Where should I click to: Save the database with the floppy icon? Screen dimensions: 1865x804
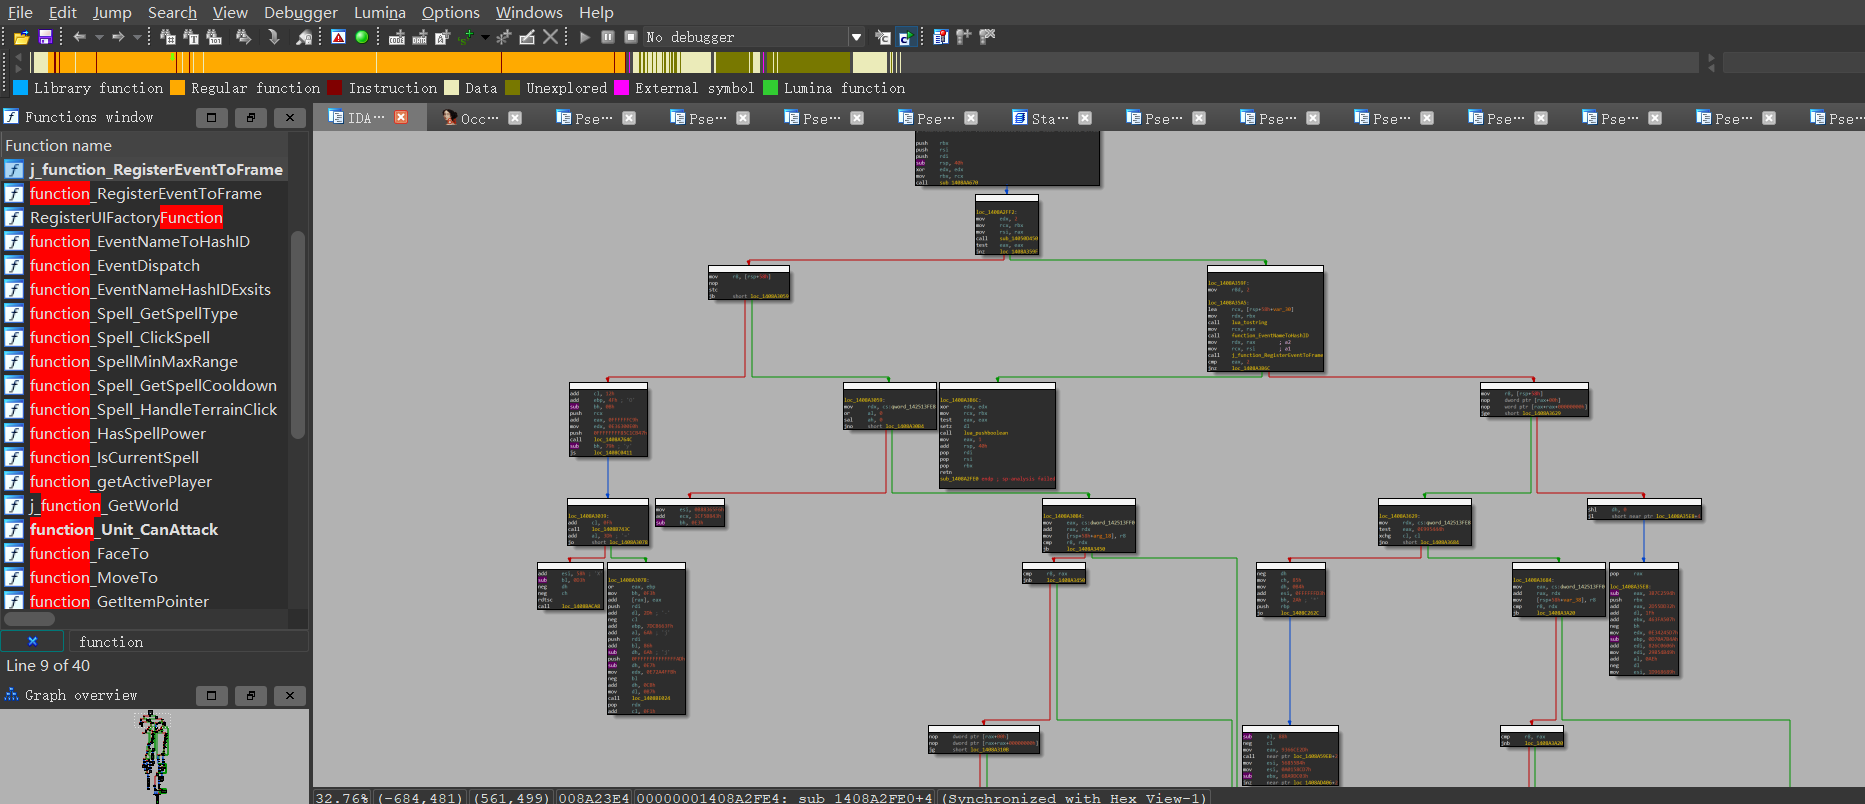coord(45,37)
